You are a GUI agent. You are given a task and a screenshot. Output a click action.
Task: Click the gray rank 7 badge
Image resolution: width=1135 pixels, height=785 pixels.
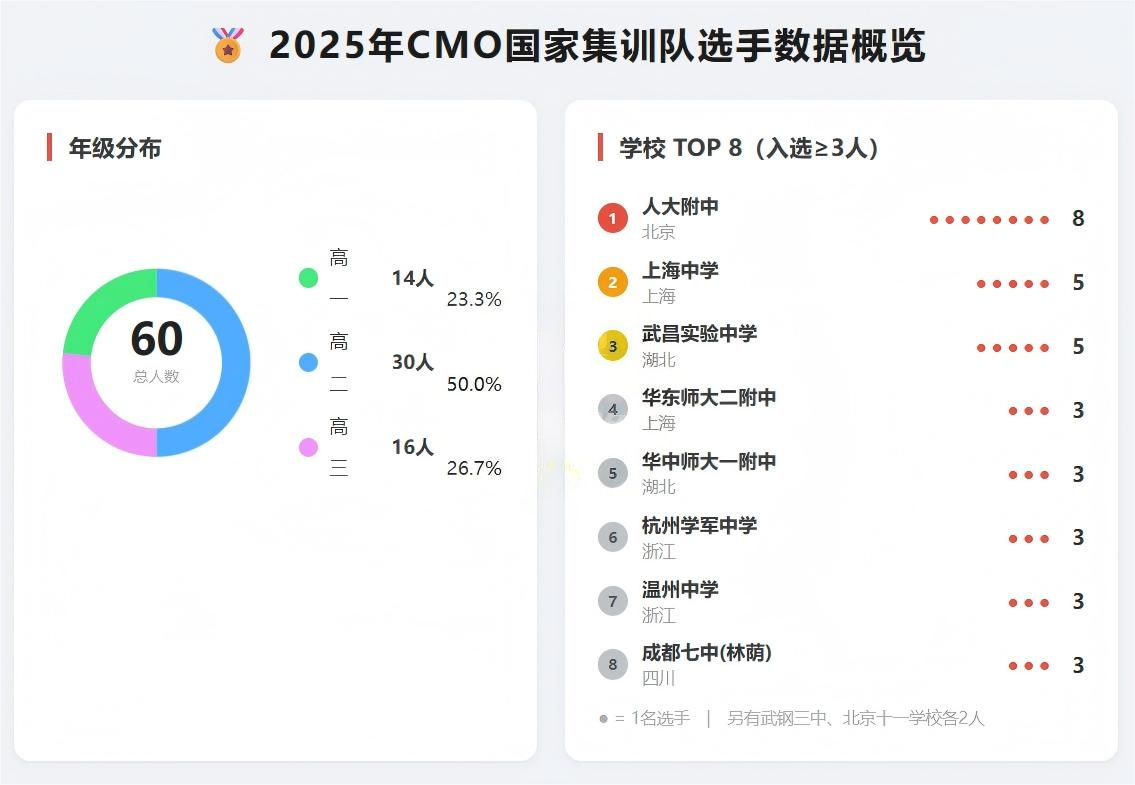tap(613, 601)
